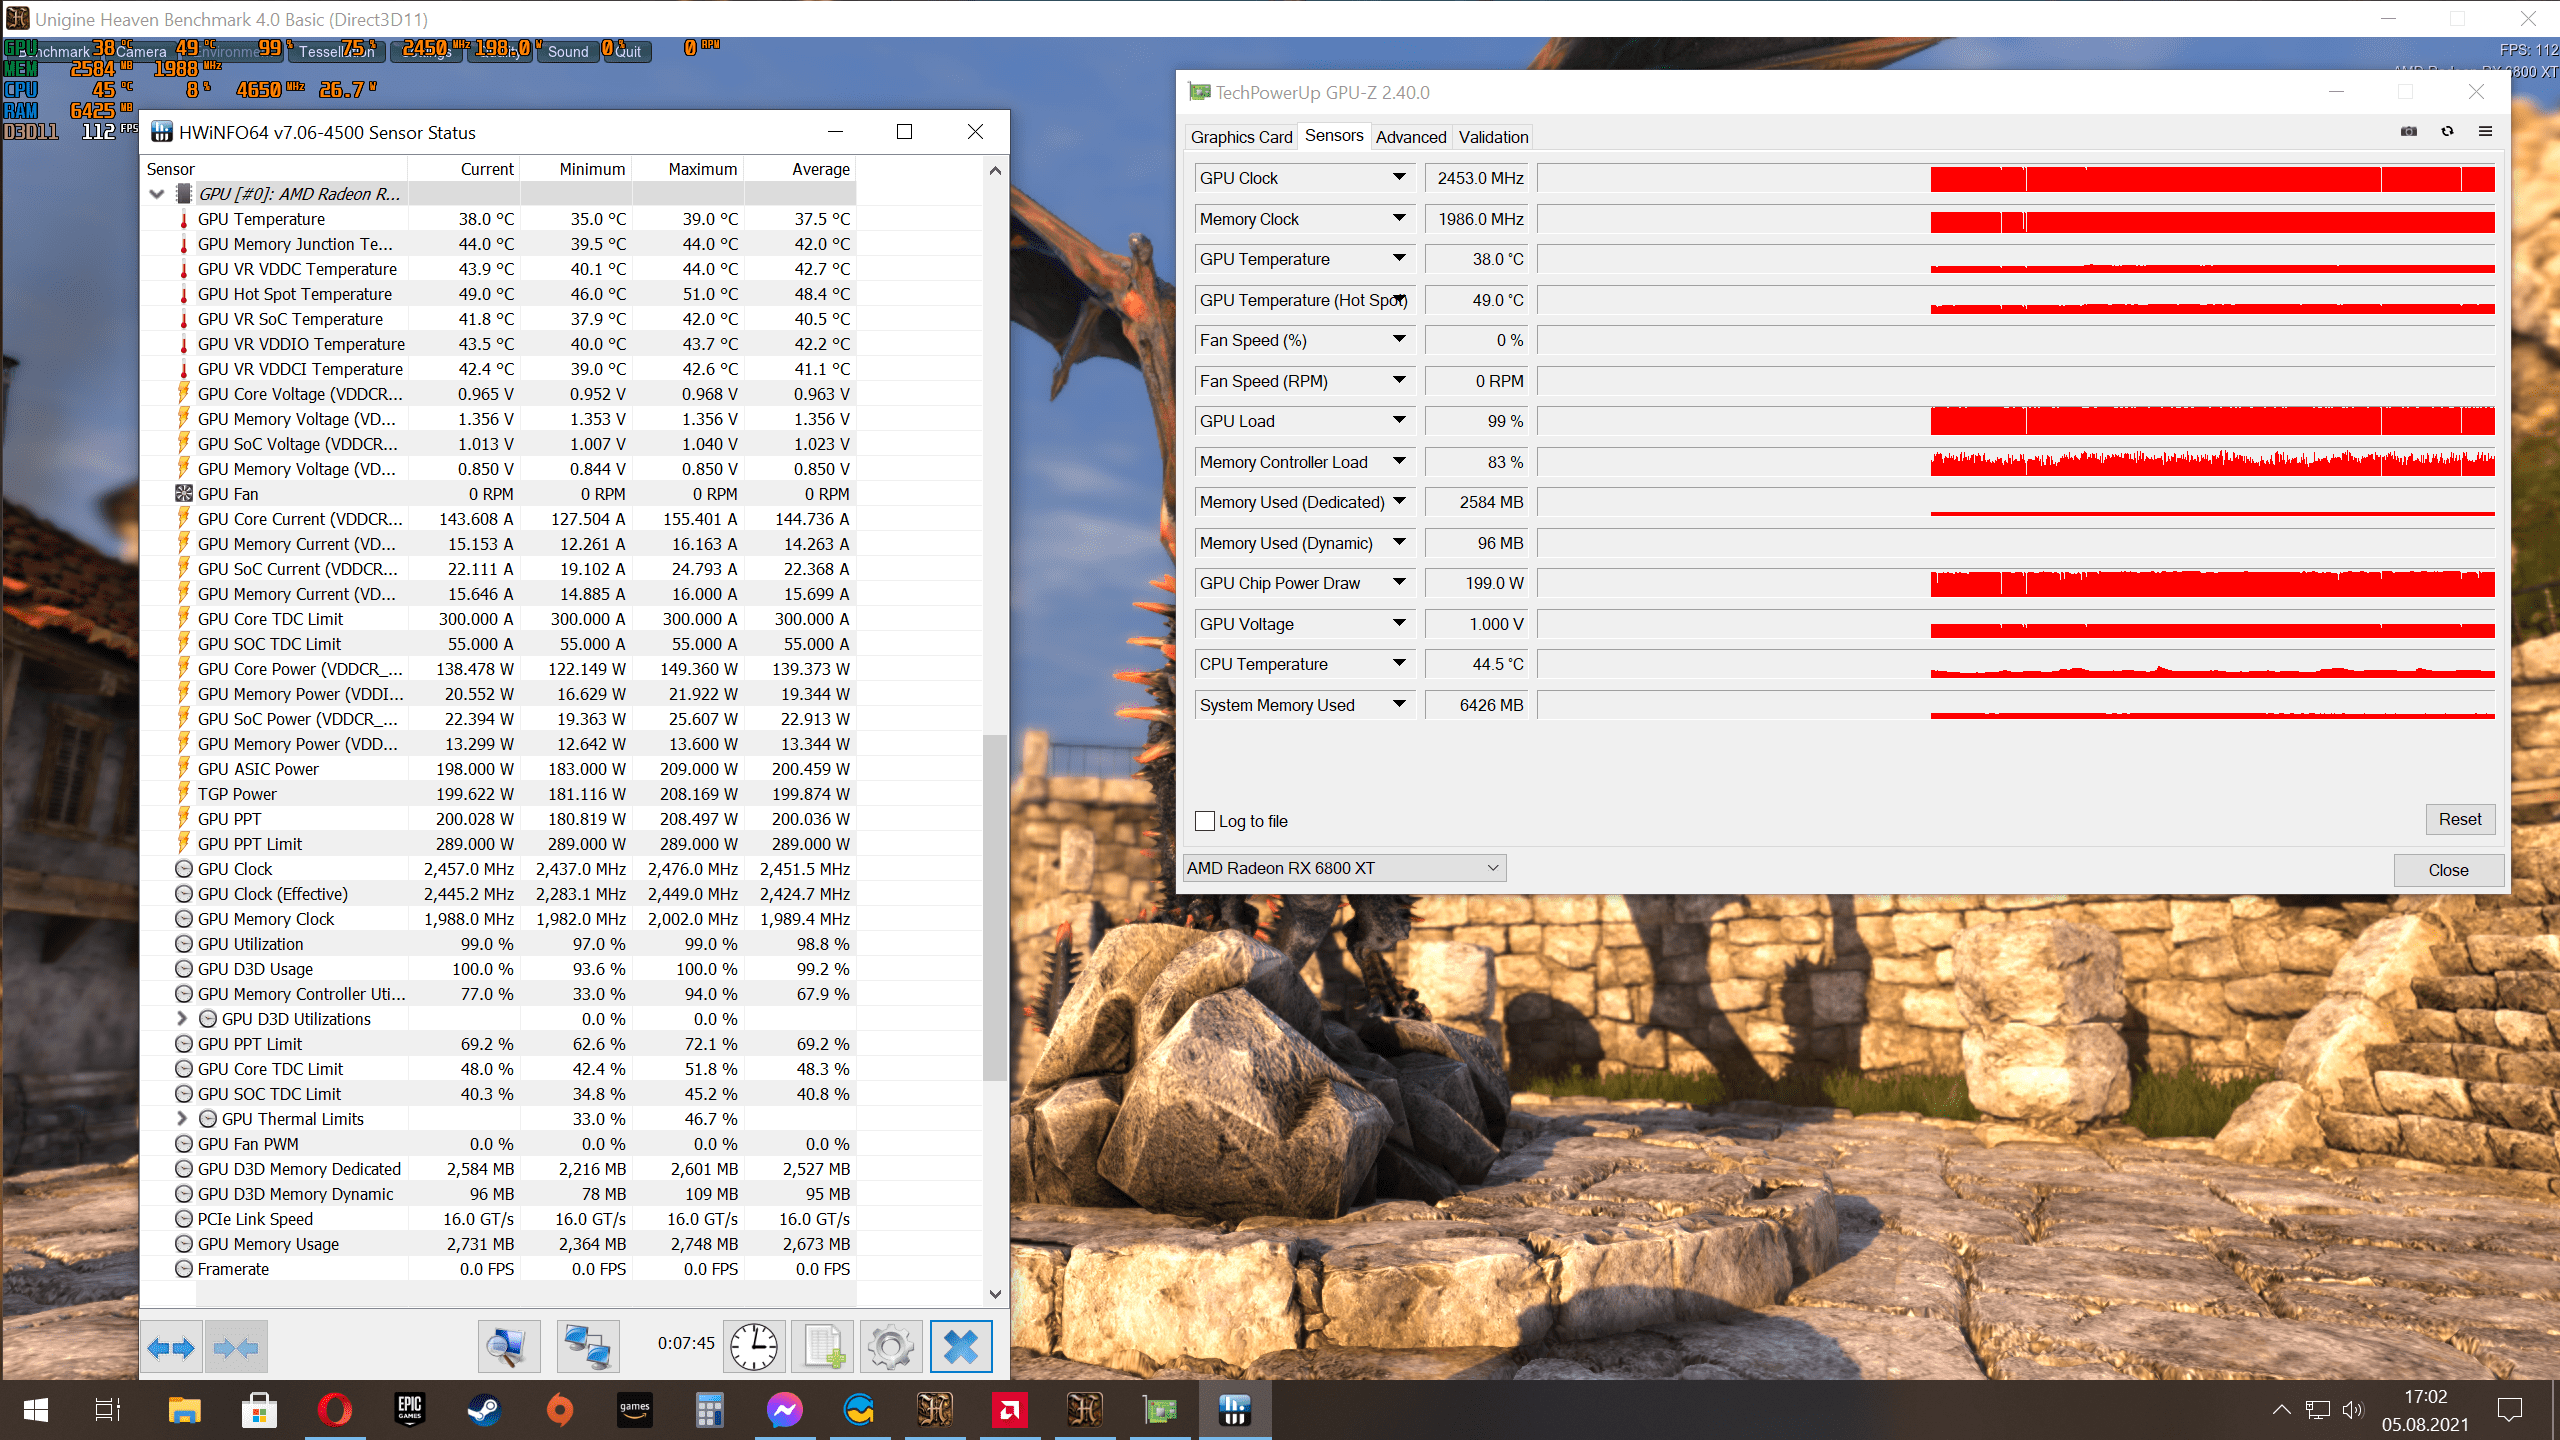Expand the GPU D3D Utilizations row

point(182,1019)
